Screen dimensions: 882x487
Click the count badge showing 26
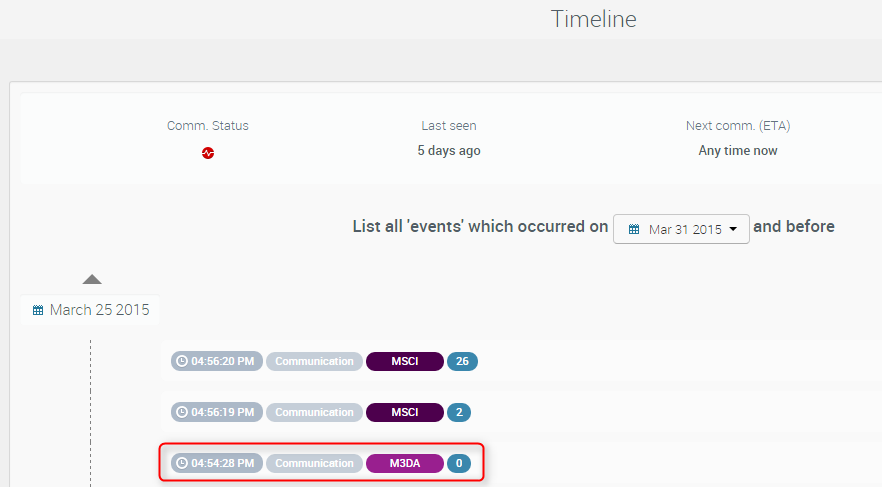click(x=462, y=361)
